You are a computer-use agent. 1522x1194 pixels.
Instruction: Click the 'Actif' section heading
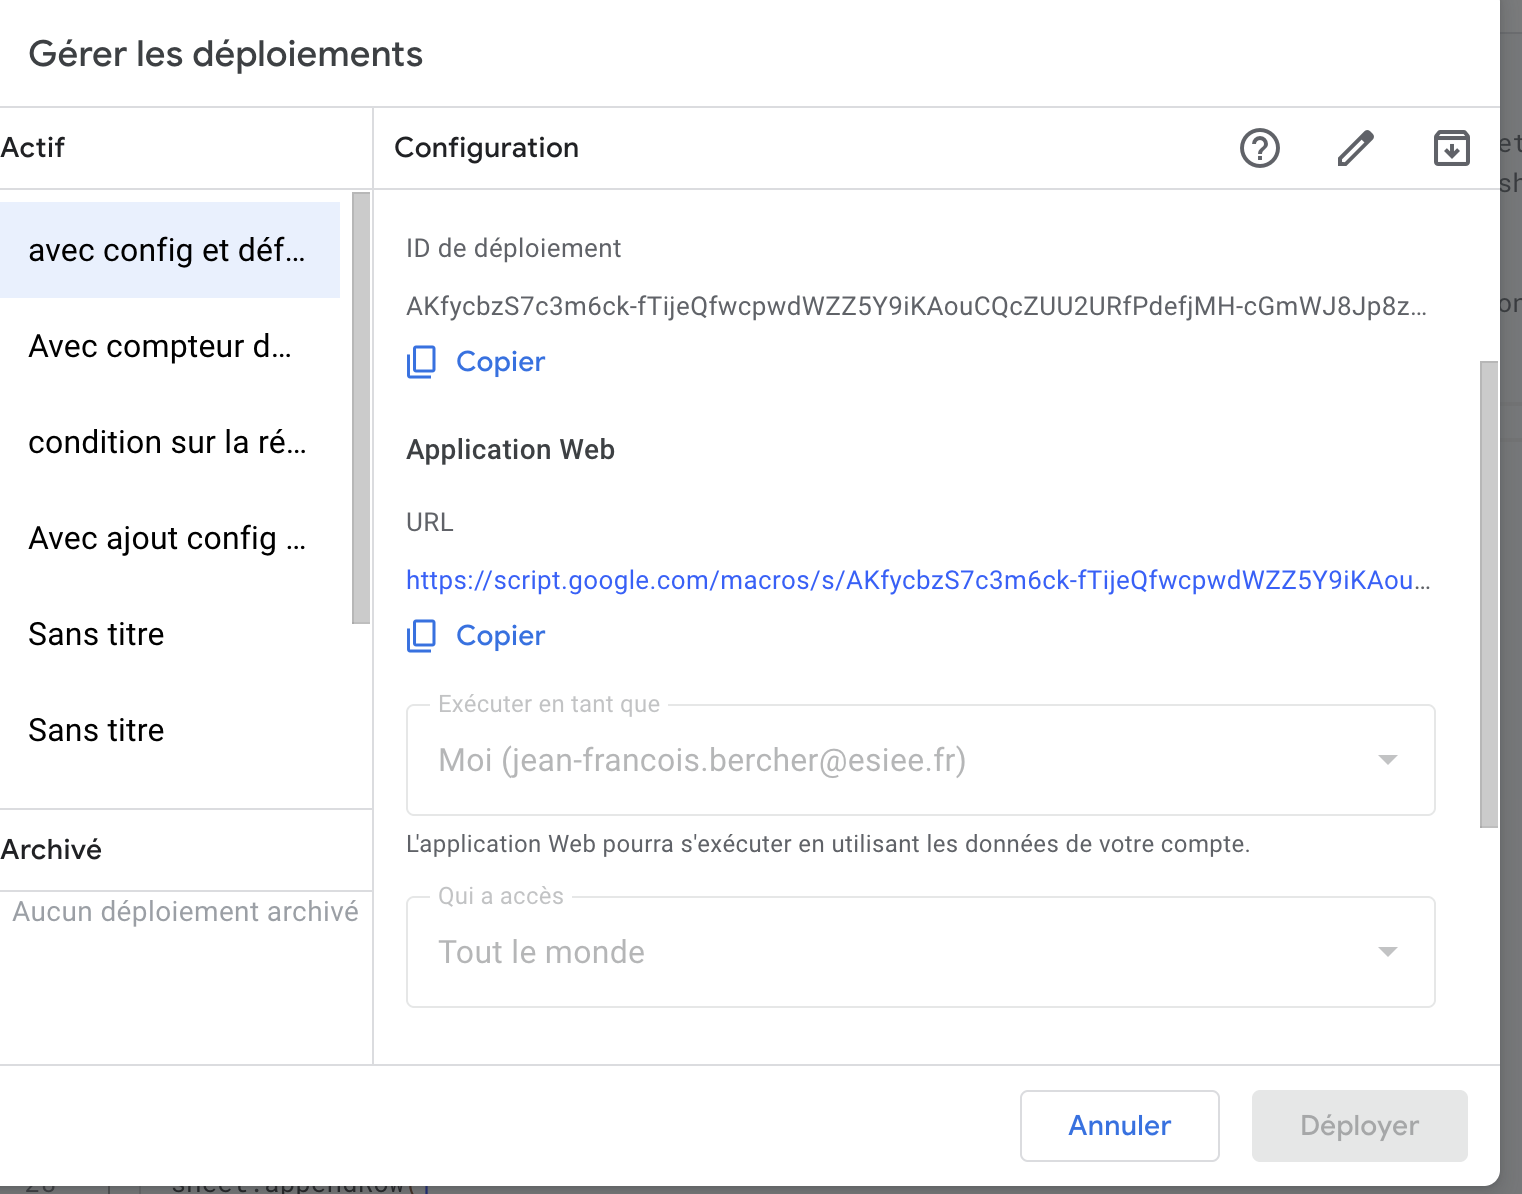33,148
